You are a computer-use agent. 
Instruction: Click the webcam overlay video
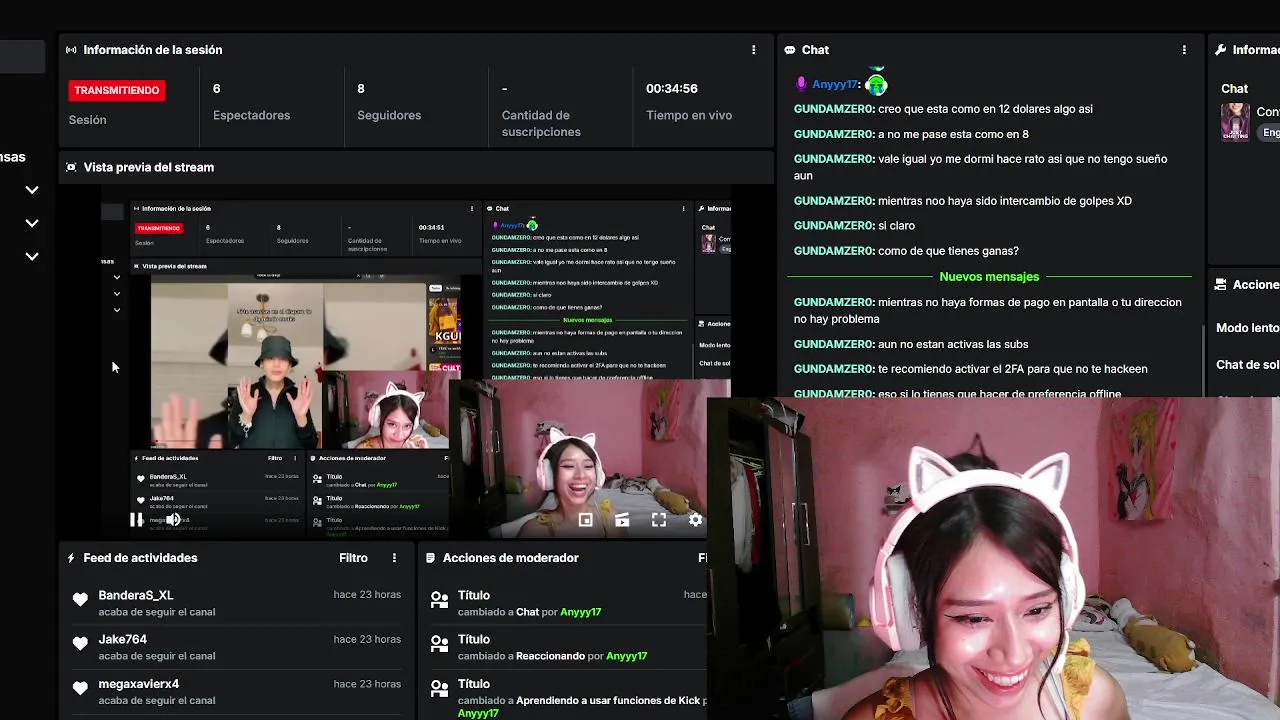[x=993, y=558]
